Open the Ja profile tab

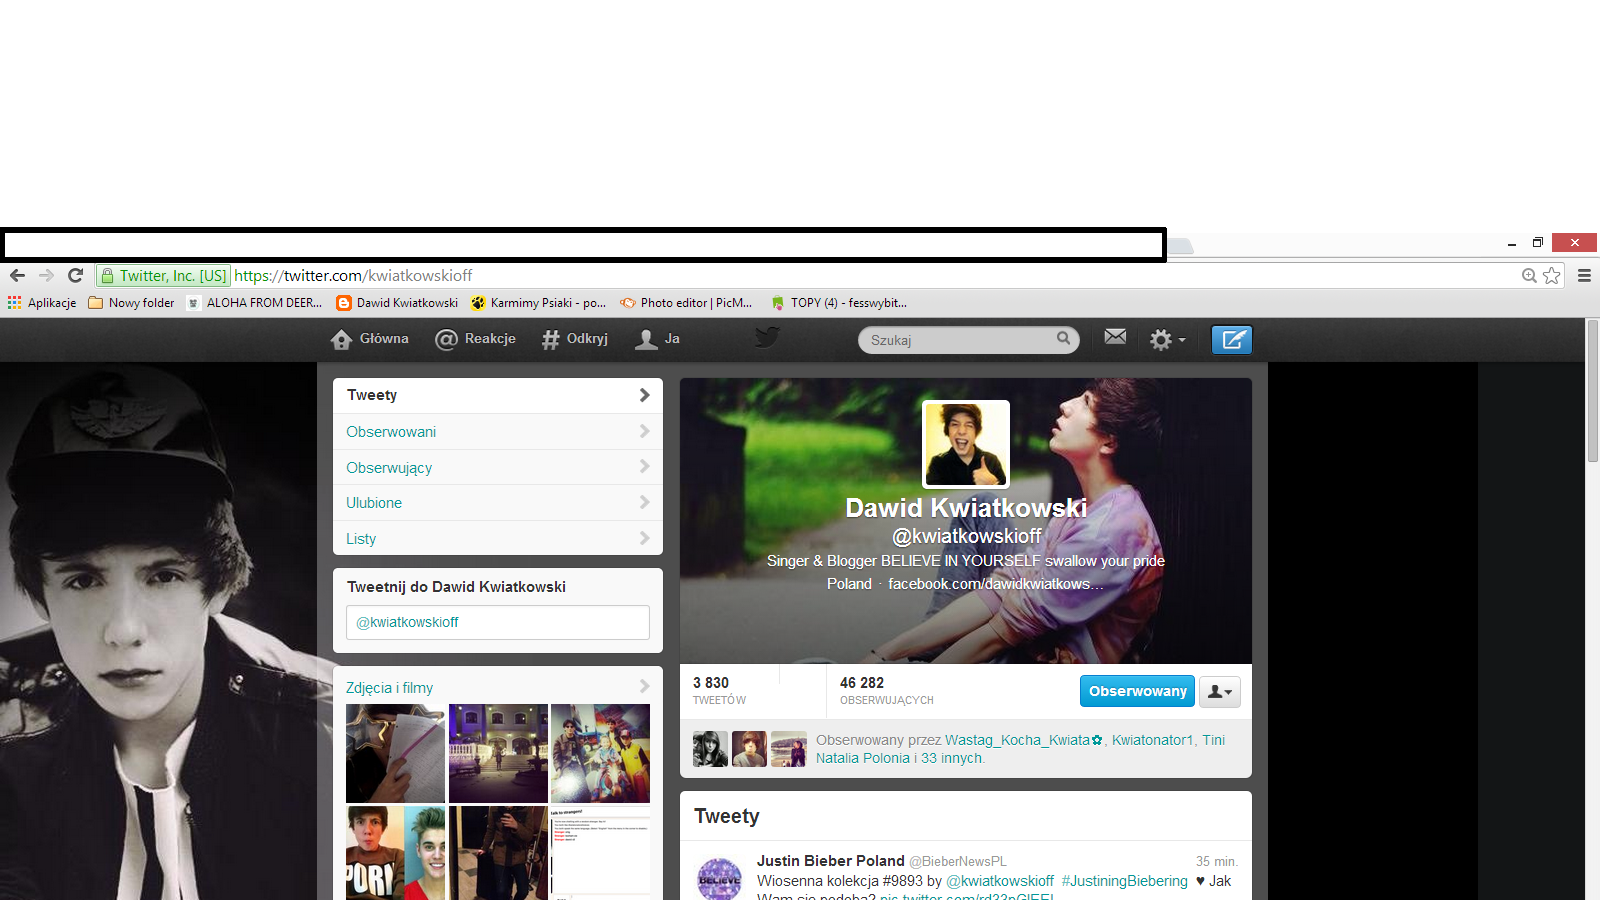click(x=658, y=339)
